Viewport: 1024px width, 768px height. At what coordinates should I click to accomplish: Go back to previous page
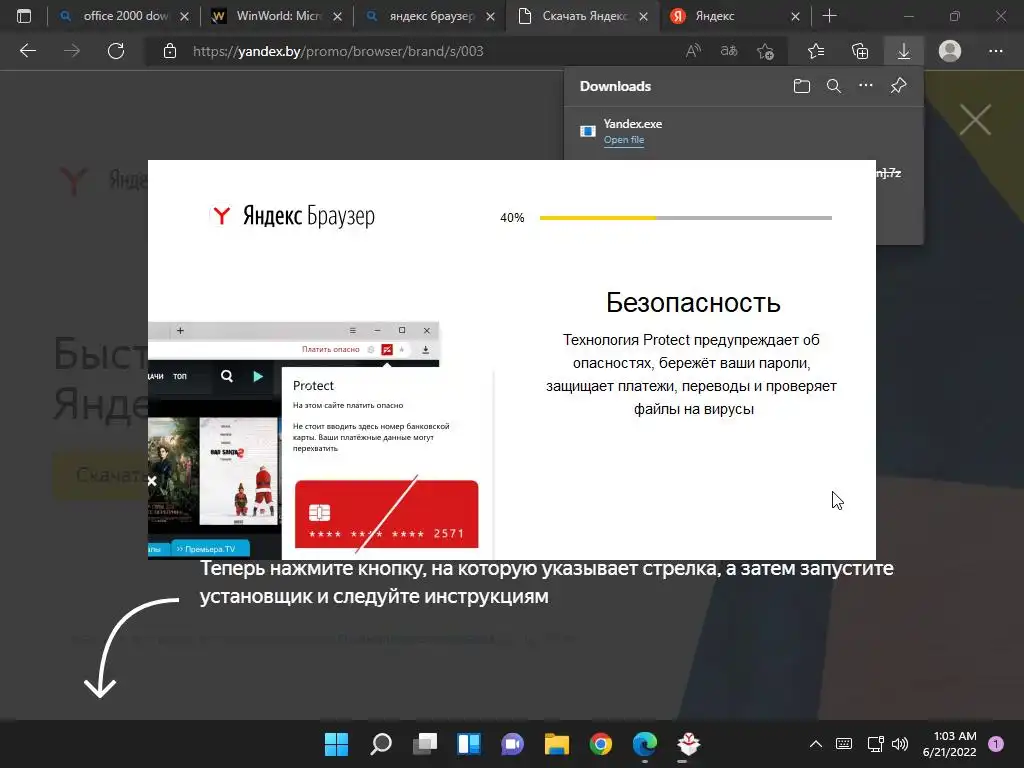pyautogui.click(x=27, y=51)
